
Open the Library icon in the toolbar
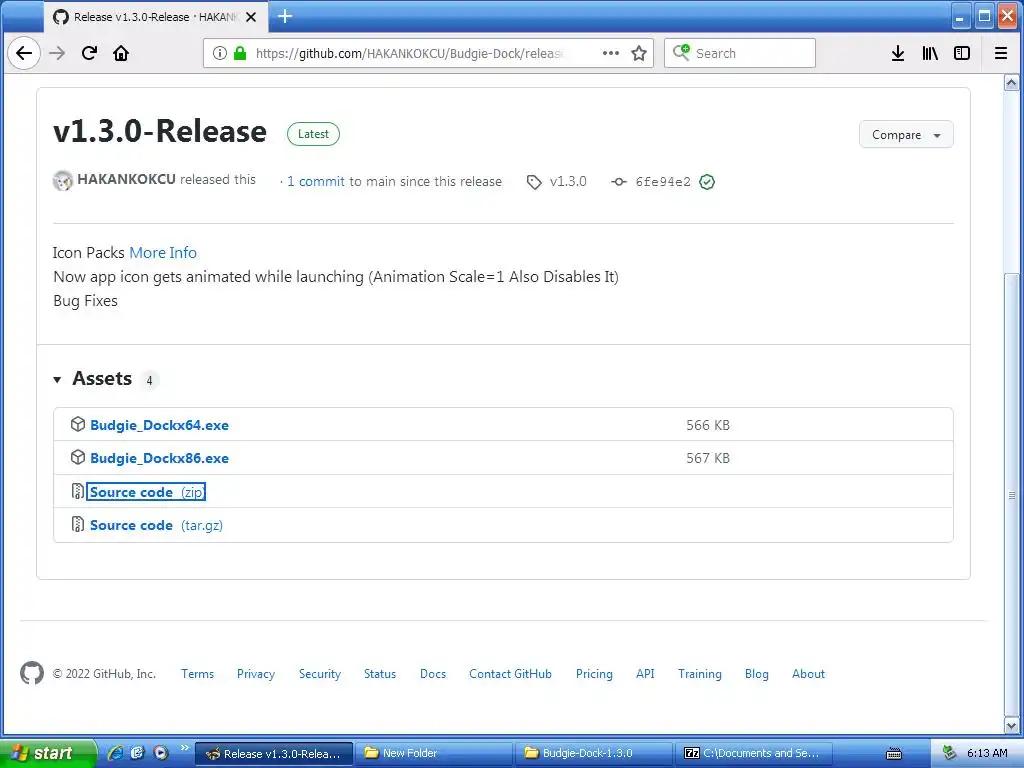coord(930,53)
